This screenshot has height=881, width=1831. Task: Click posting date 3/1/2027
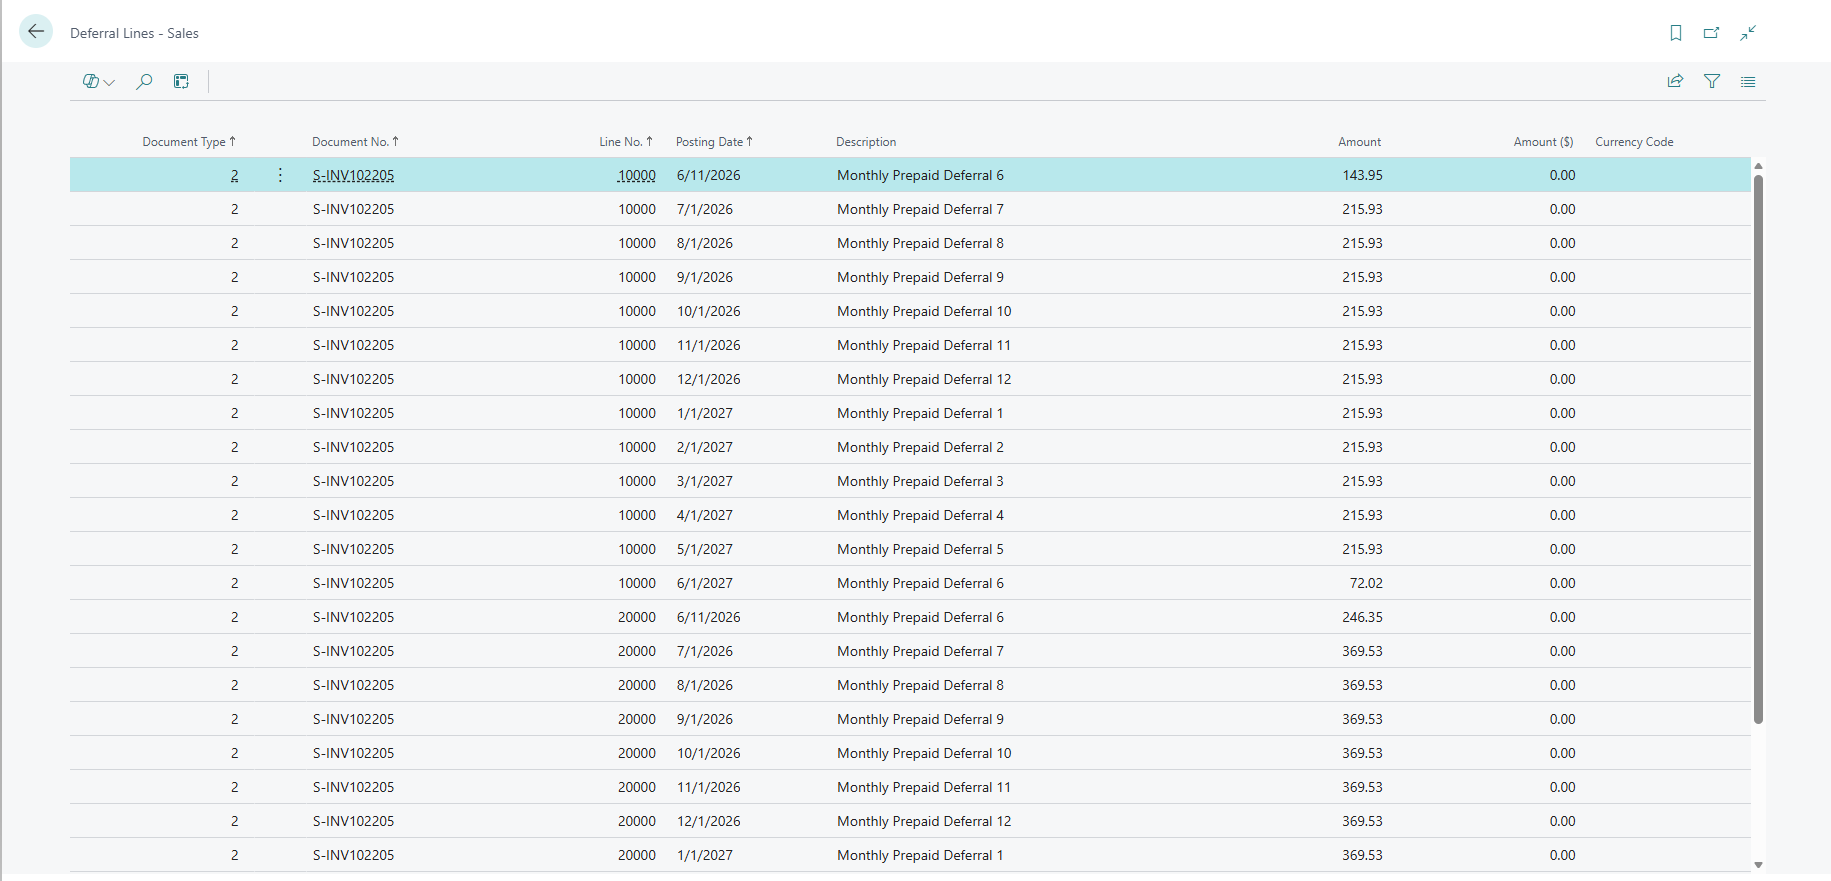[x=705, y=481]
